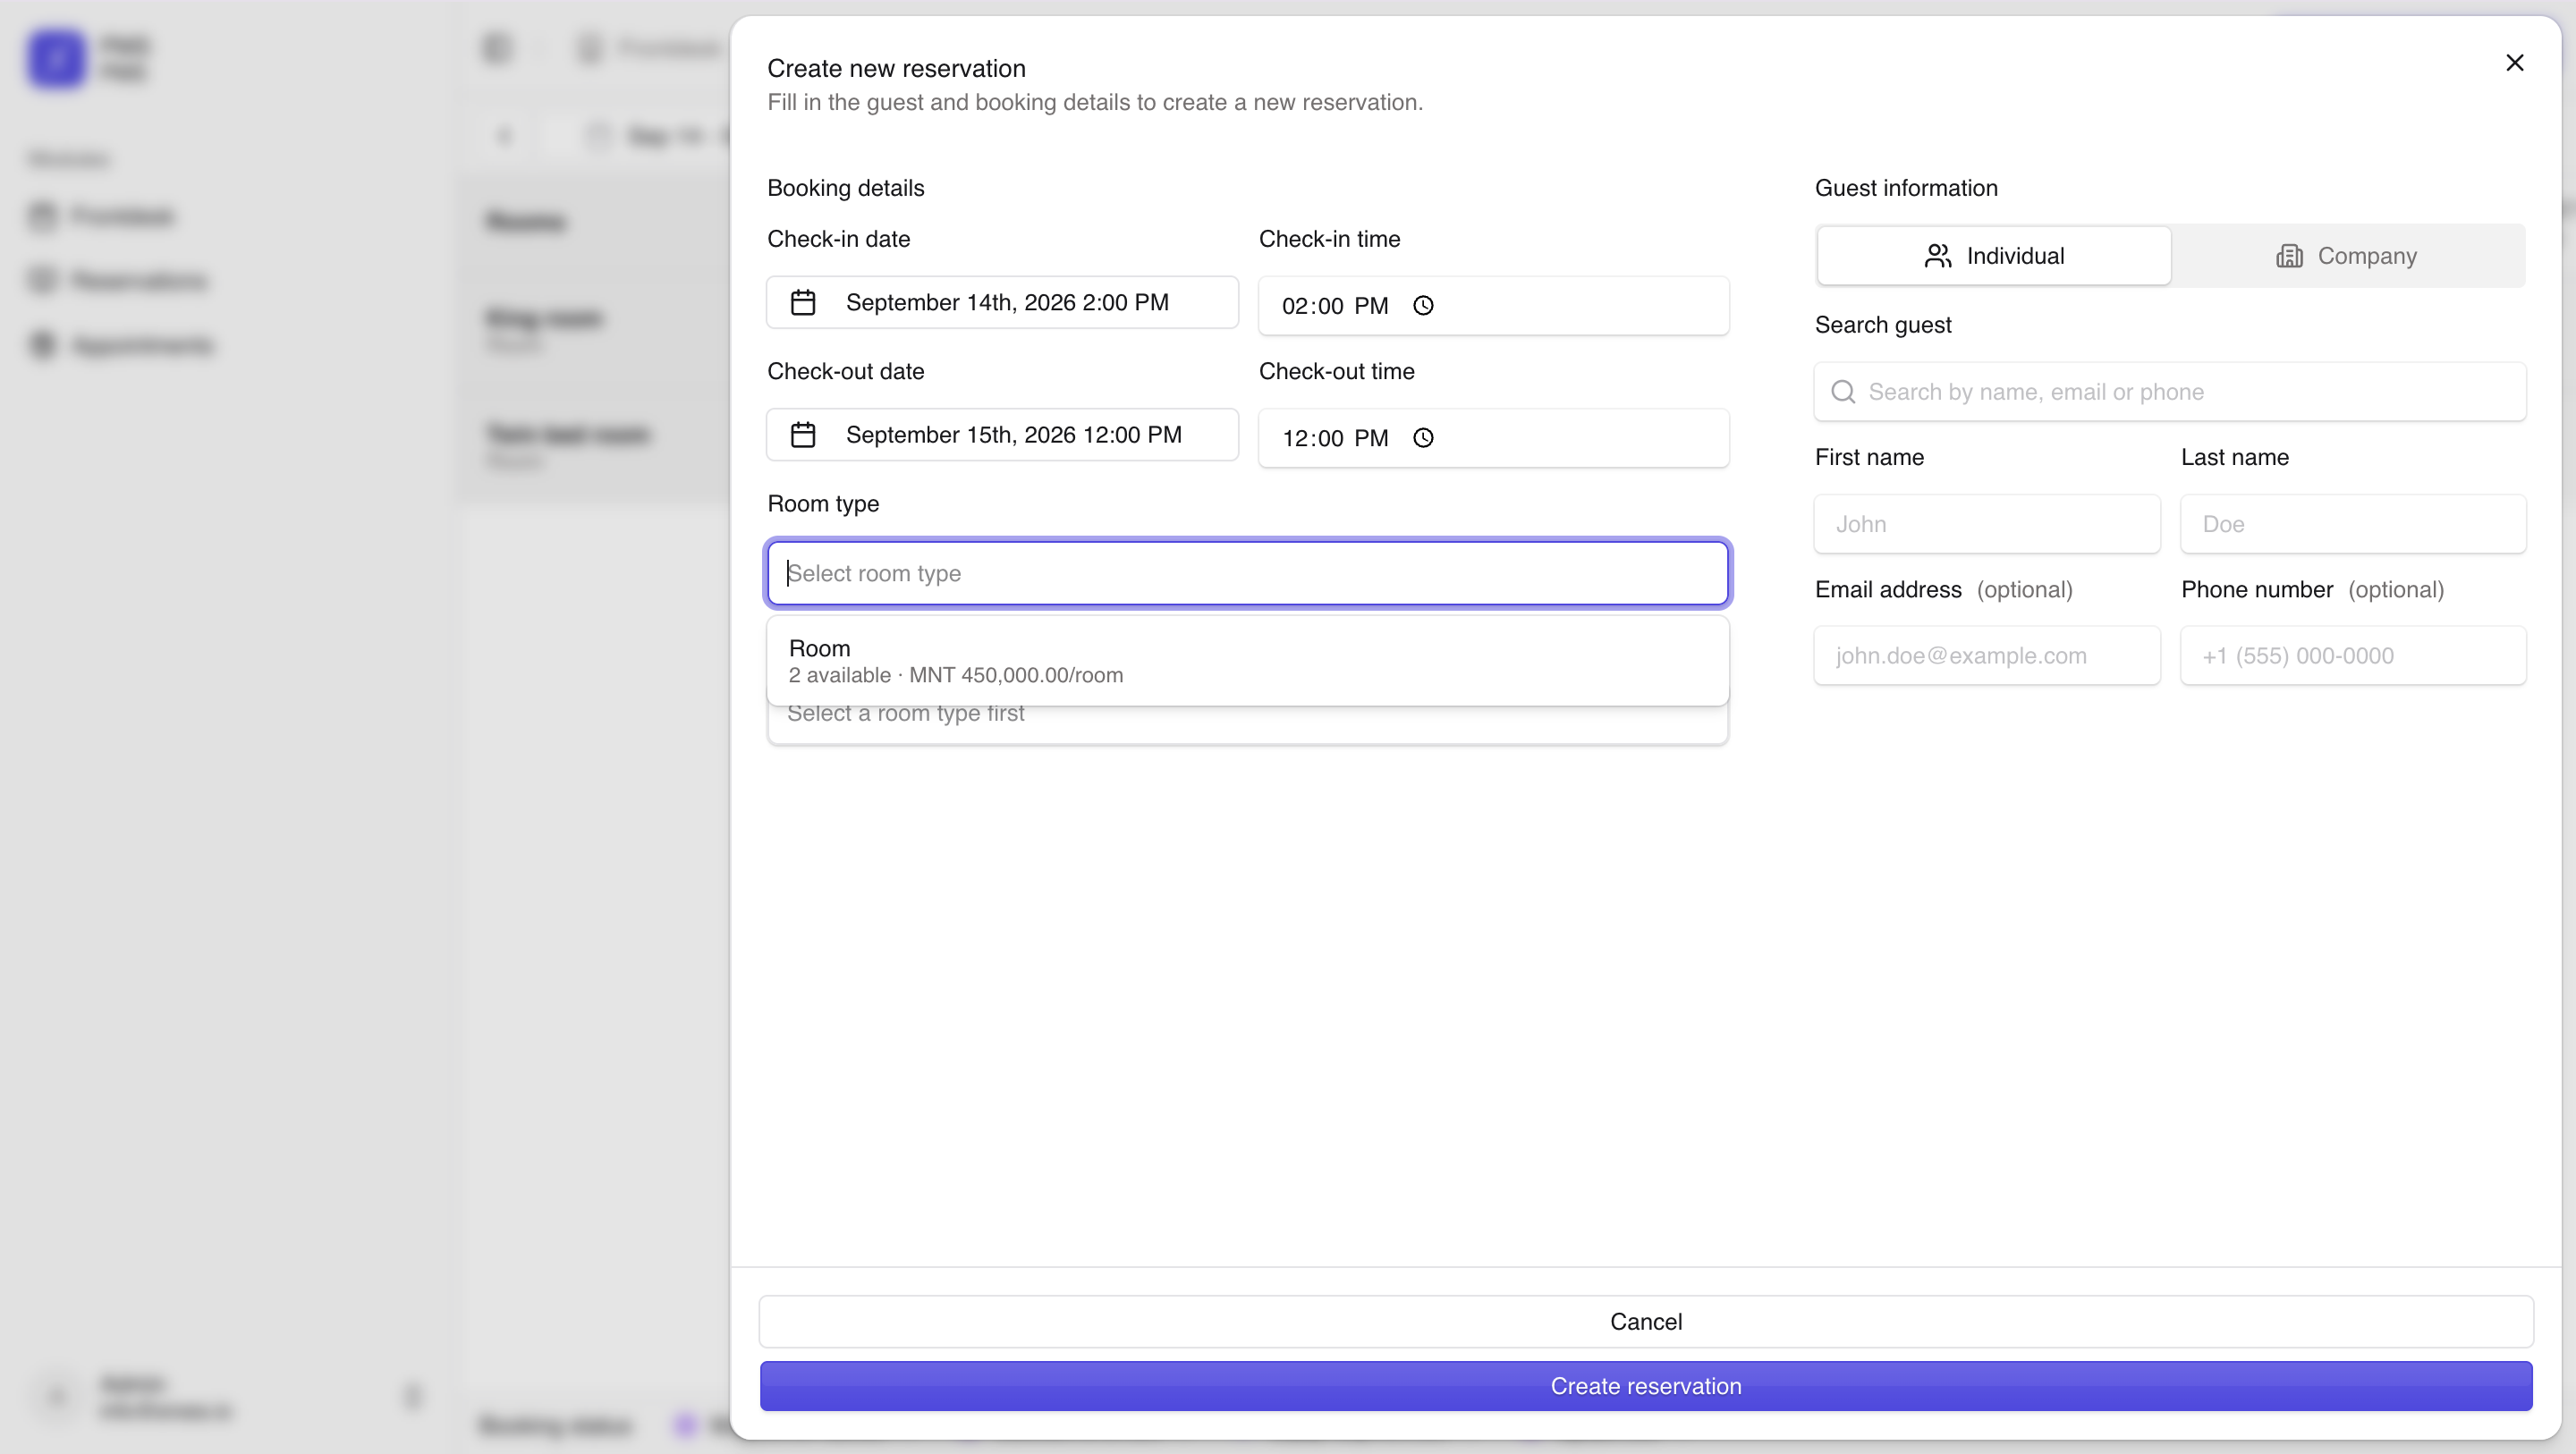Image resolution: width=2576 pixels, height=1454 pixels.
Task: Open the Check-out date picker showing September 15th
Action: click(1002, 435)
